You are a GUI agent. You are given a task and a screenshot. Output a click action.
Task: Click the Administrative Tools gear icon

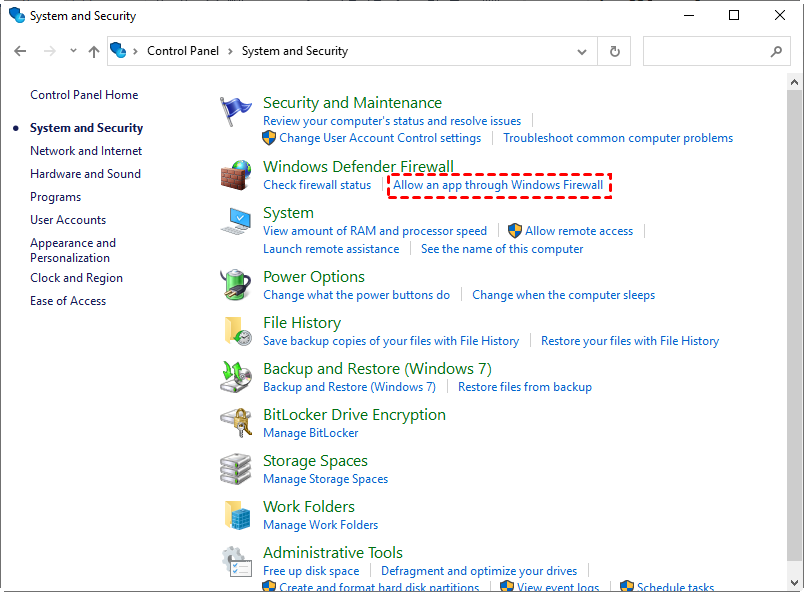pos(237,561)
